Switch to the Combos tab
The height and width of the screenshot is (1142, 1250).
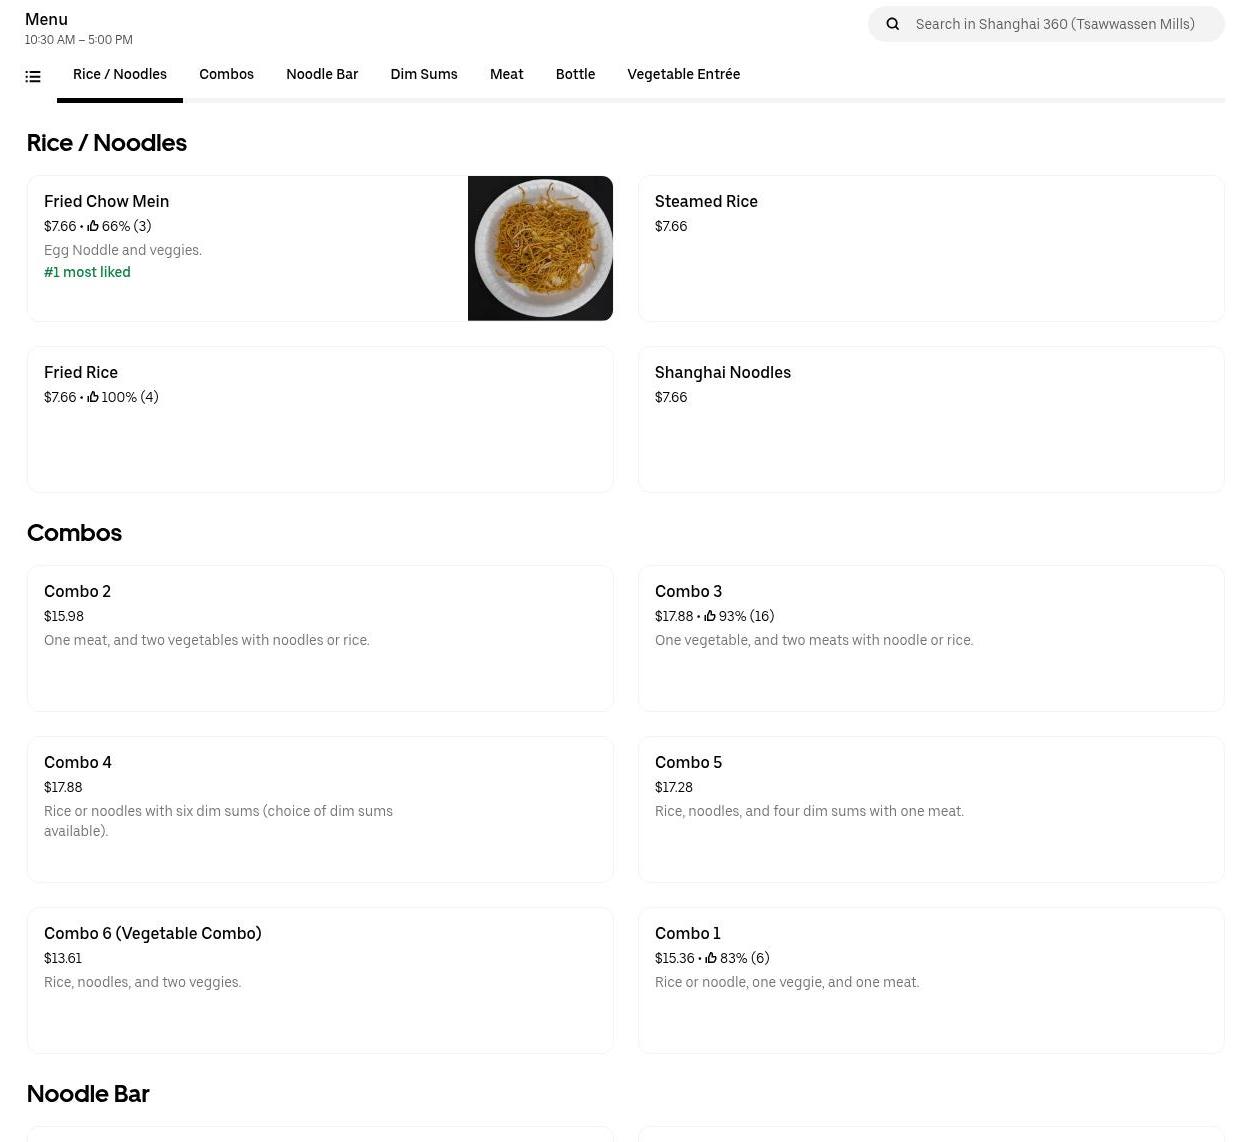226,75
